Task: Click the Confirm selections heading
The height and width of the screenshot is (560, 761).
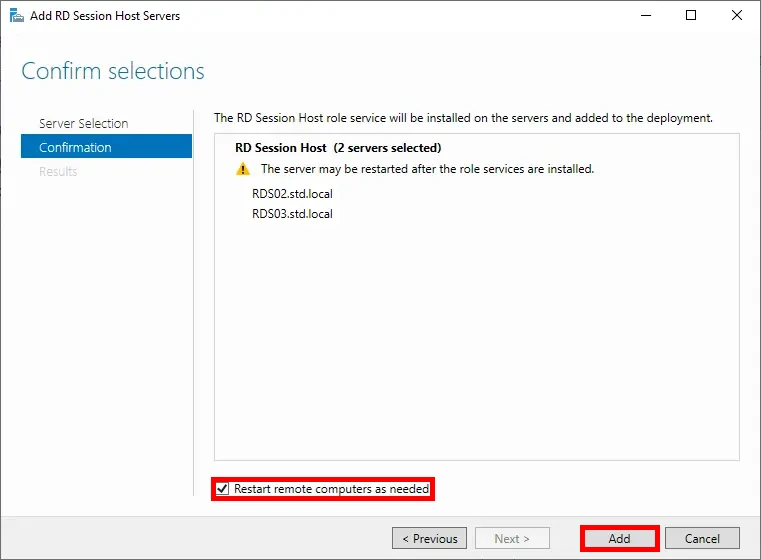Action: click(113, 71)
